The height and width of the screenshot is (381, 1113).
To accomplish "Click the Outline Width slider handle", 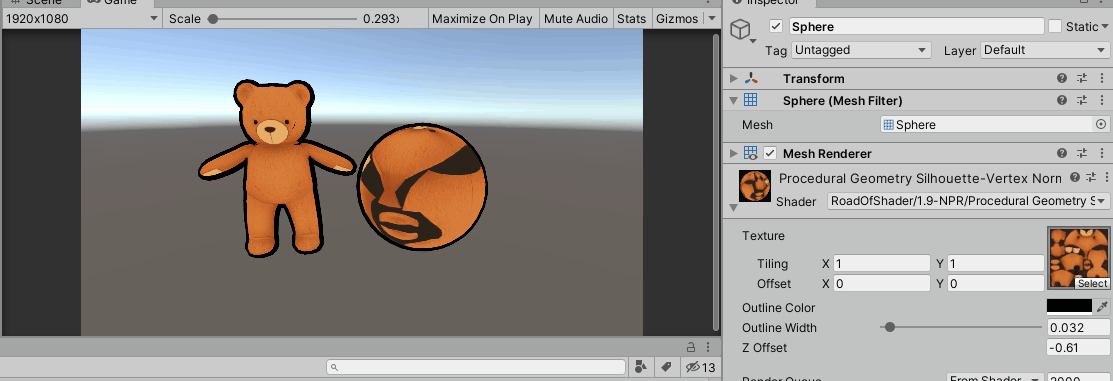I will click(x=889, y=327).
